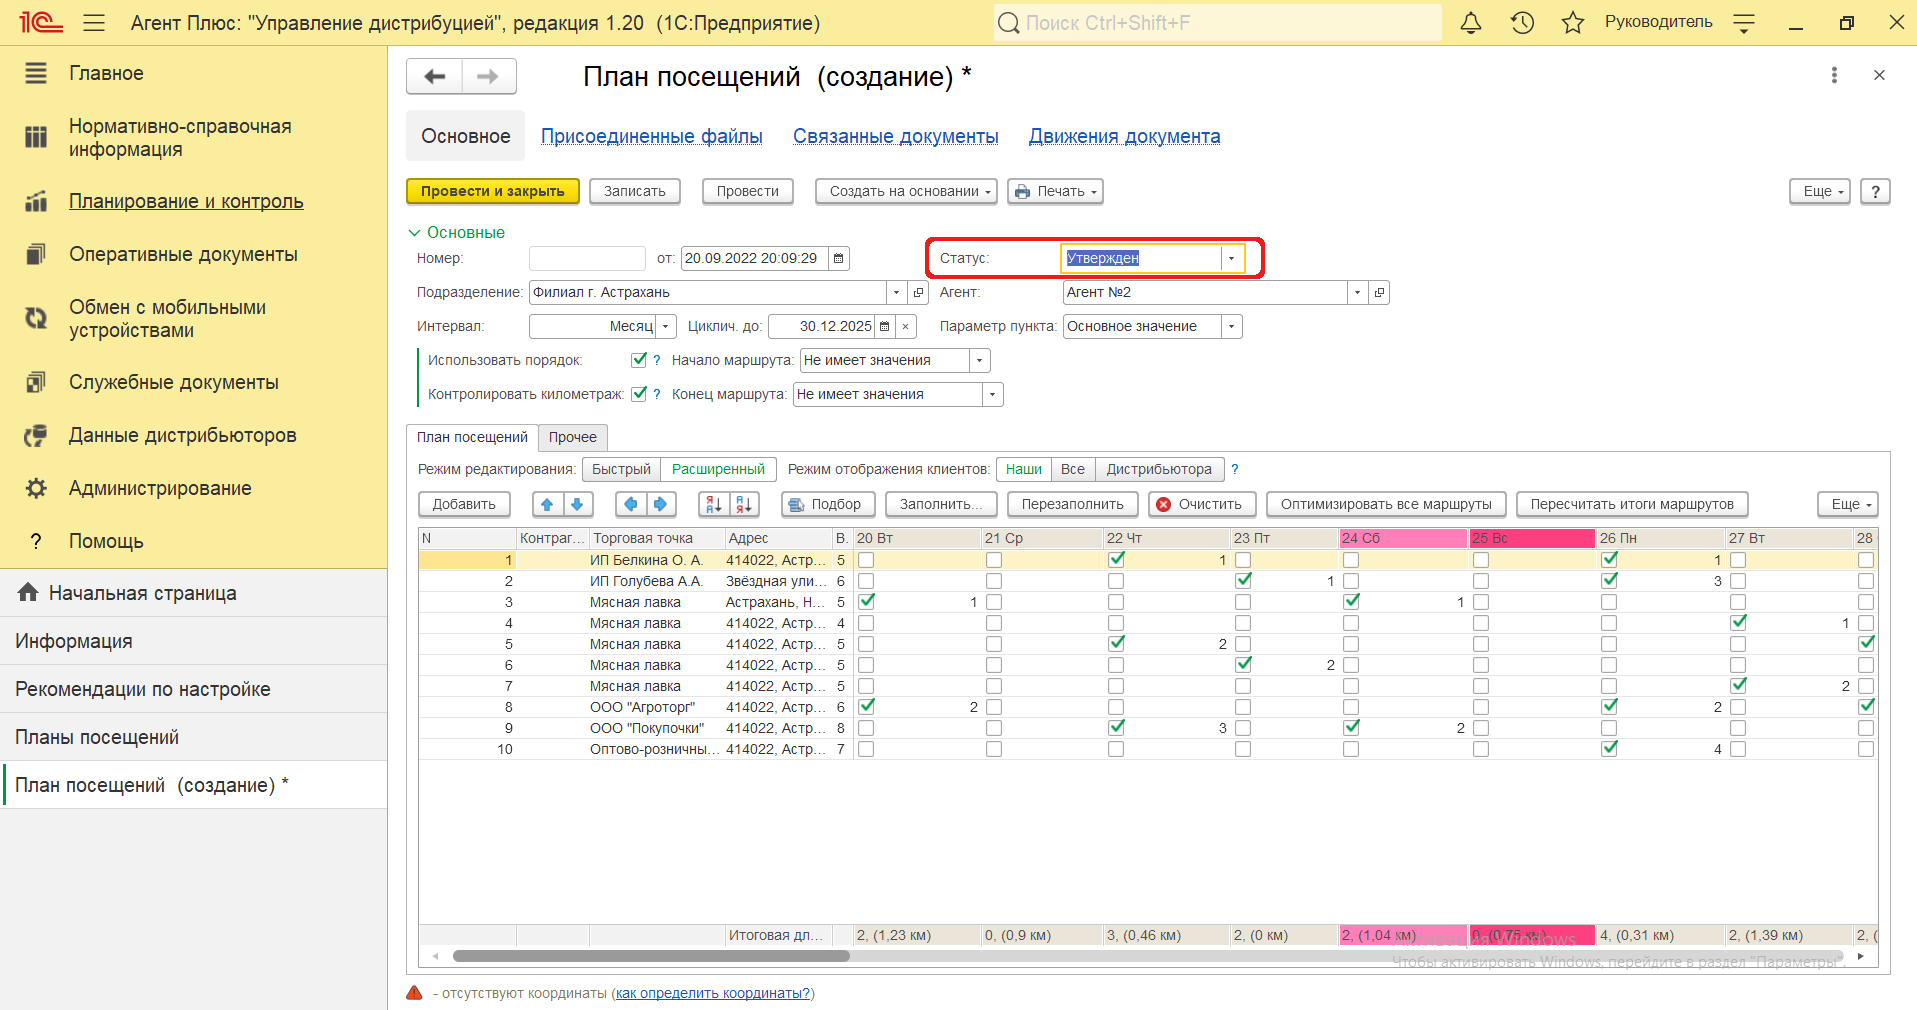Image resolution: width=1917 pixels, height=1010 pixels.
Task: Move row down with blue down arrow
Action: coord(577,504)
